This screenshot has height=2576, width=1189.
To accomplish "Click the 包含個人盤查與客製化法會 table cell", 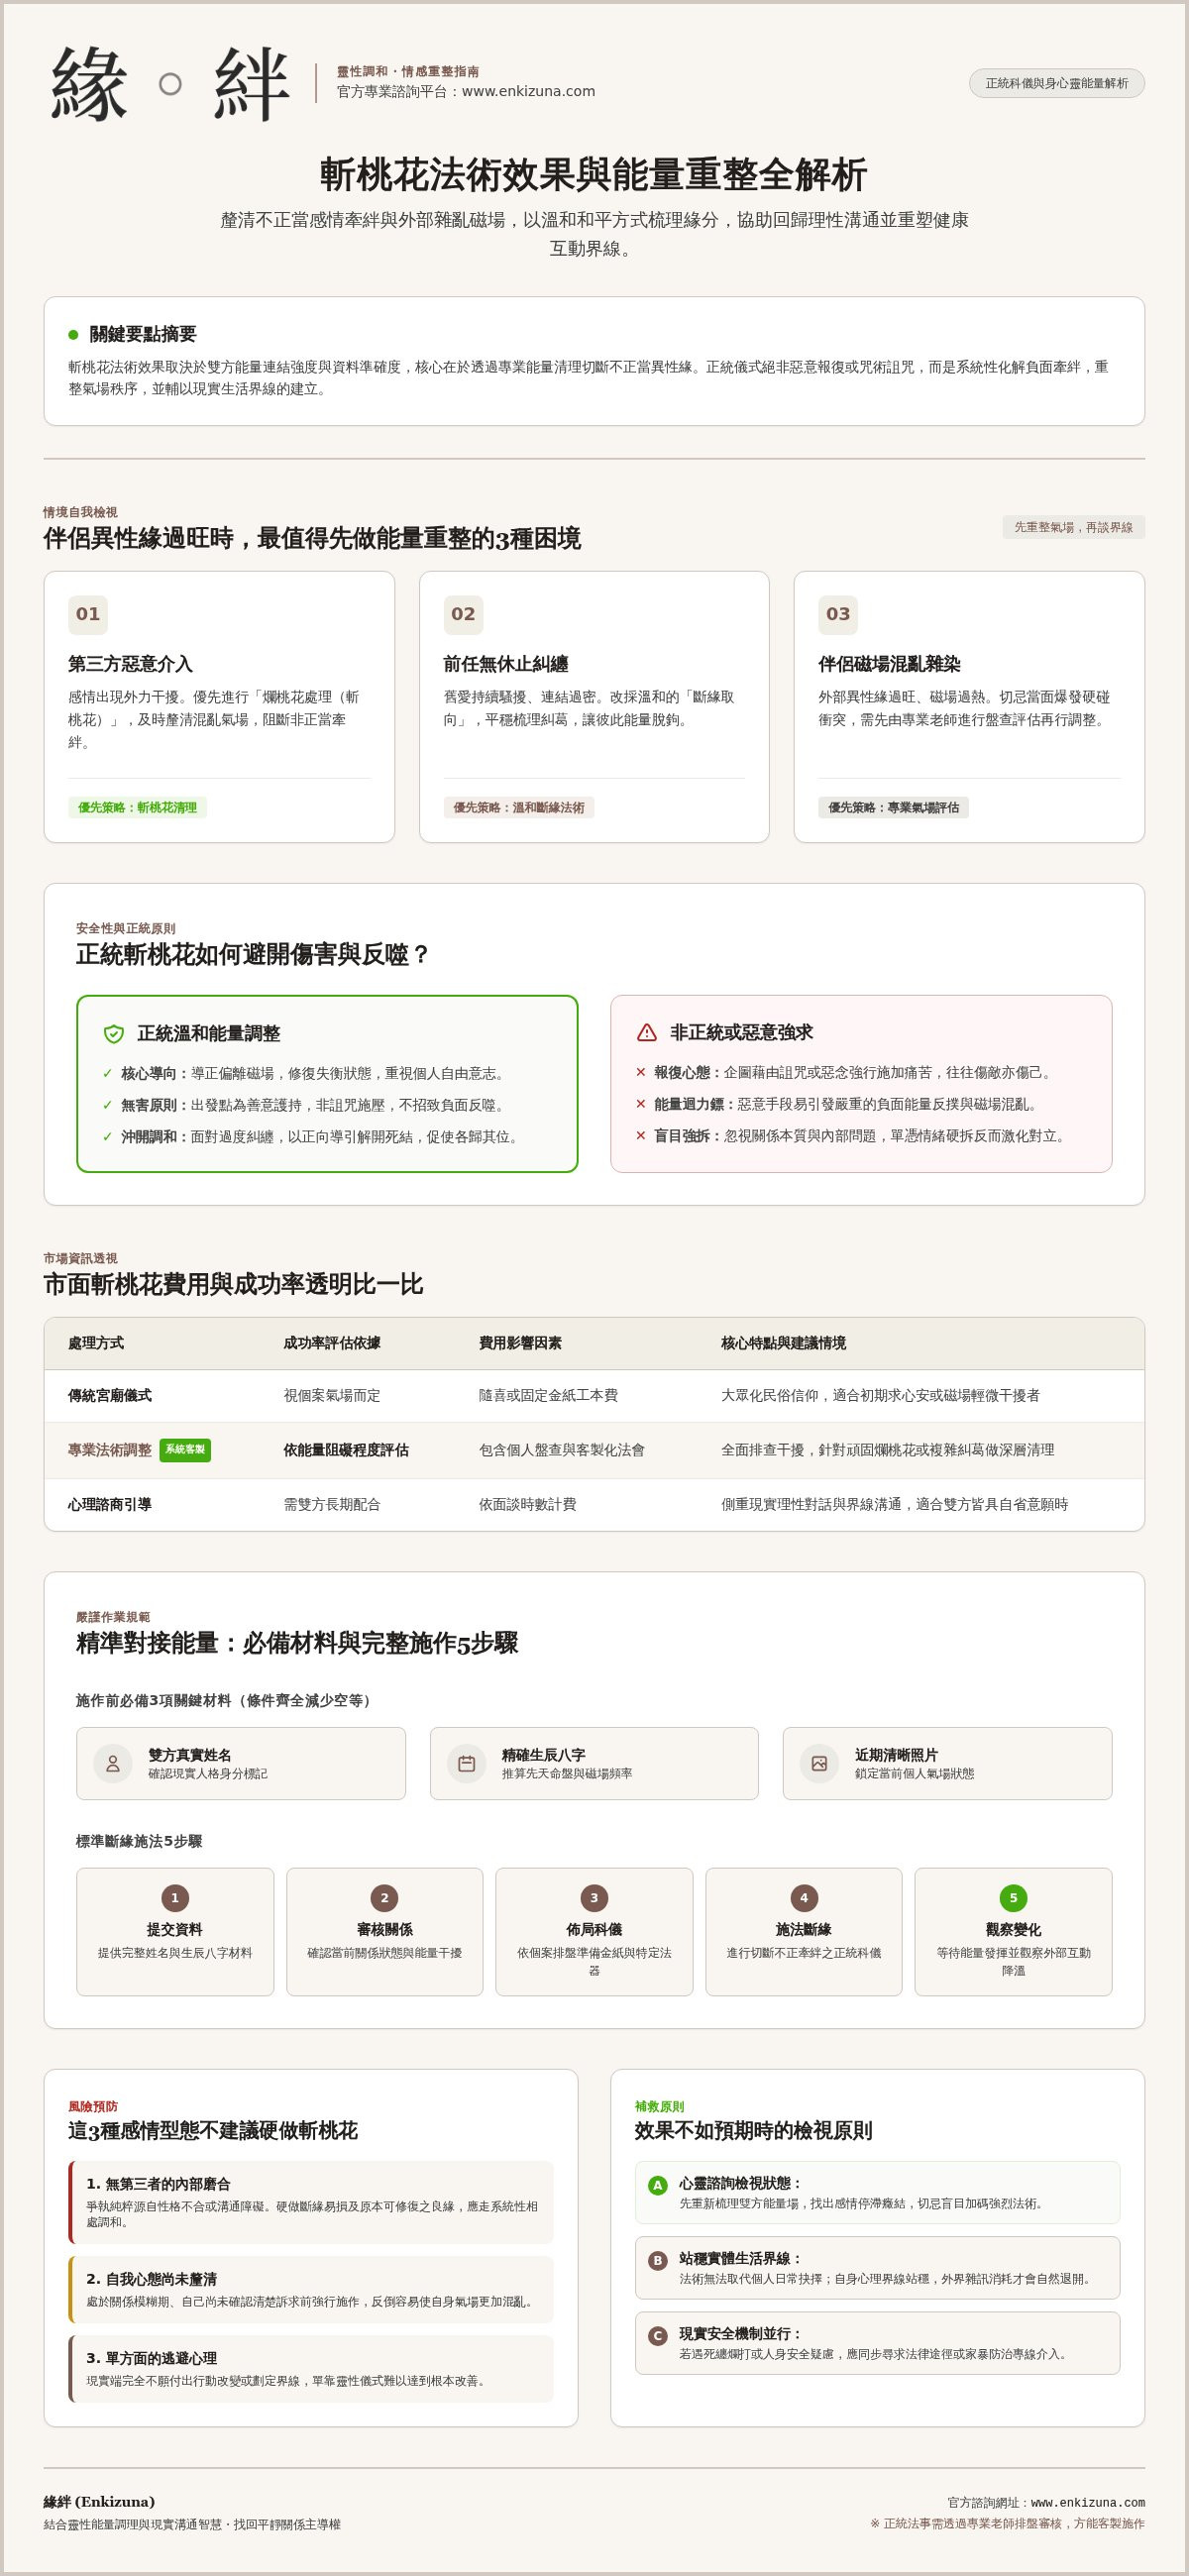I will [x=562, y=1450].
